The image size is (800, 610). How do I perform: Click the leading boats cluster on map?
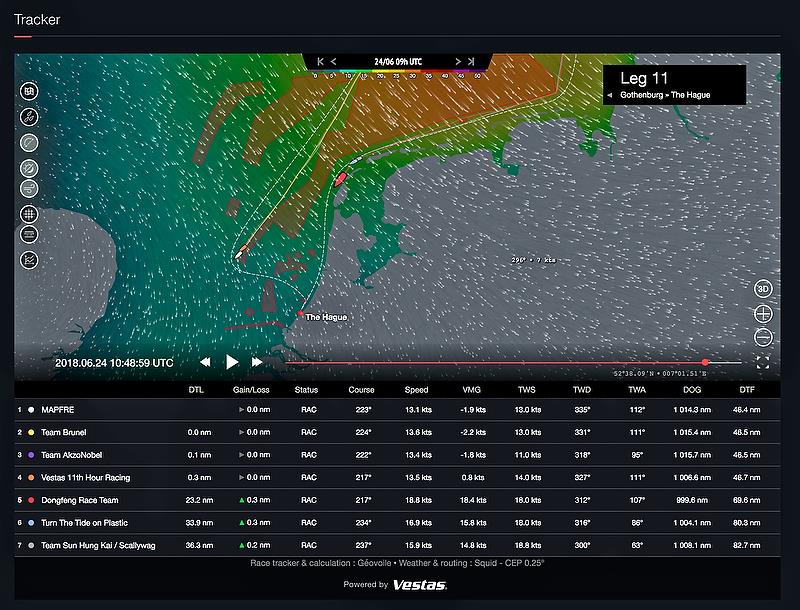[x=240, y=251]
